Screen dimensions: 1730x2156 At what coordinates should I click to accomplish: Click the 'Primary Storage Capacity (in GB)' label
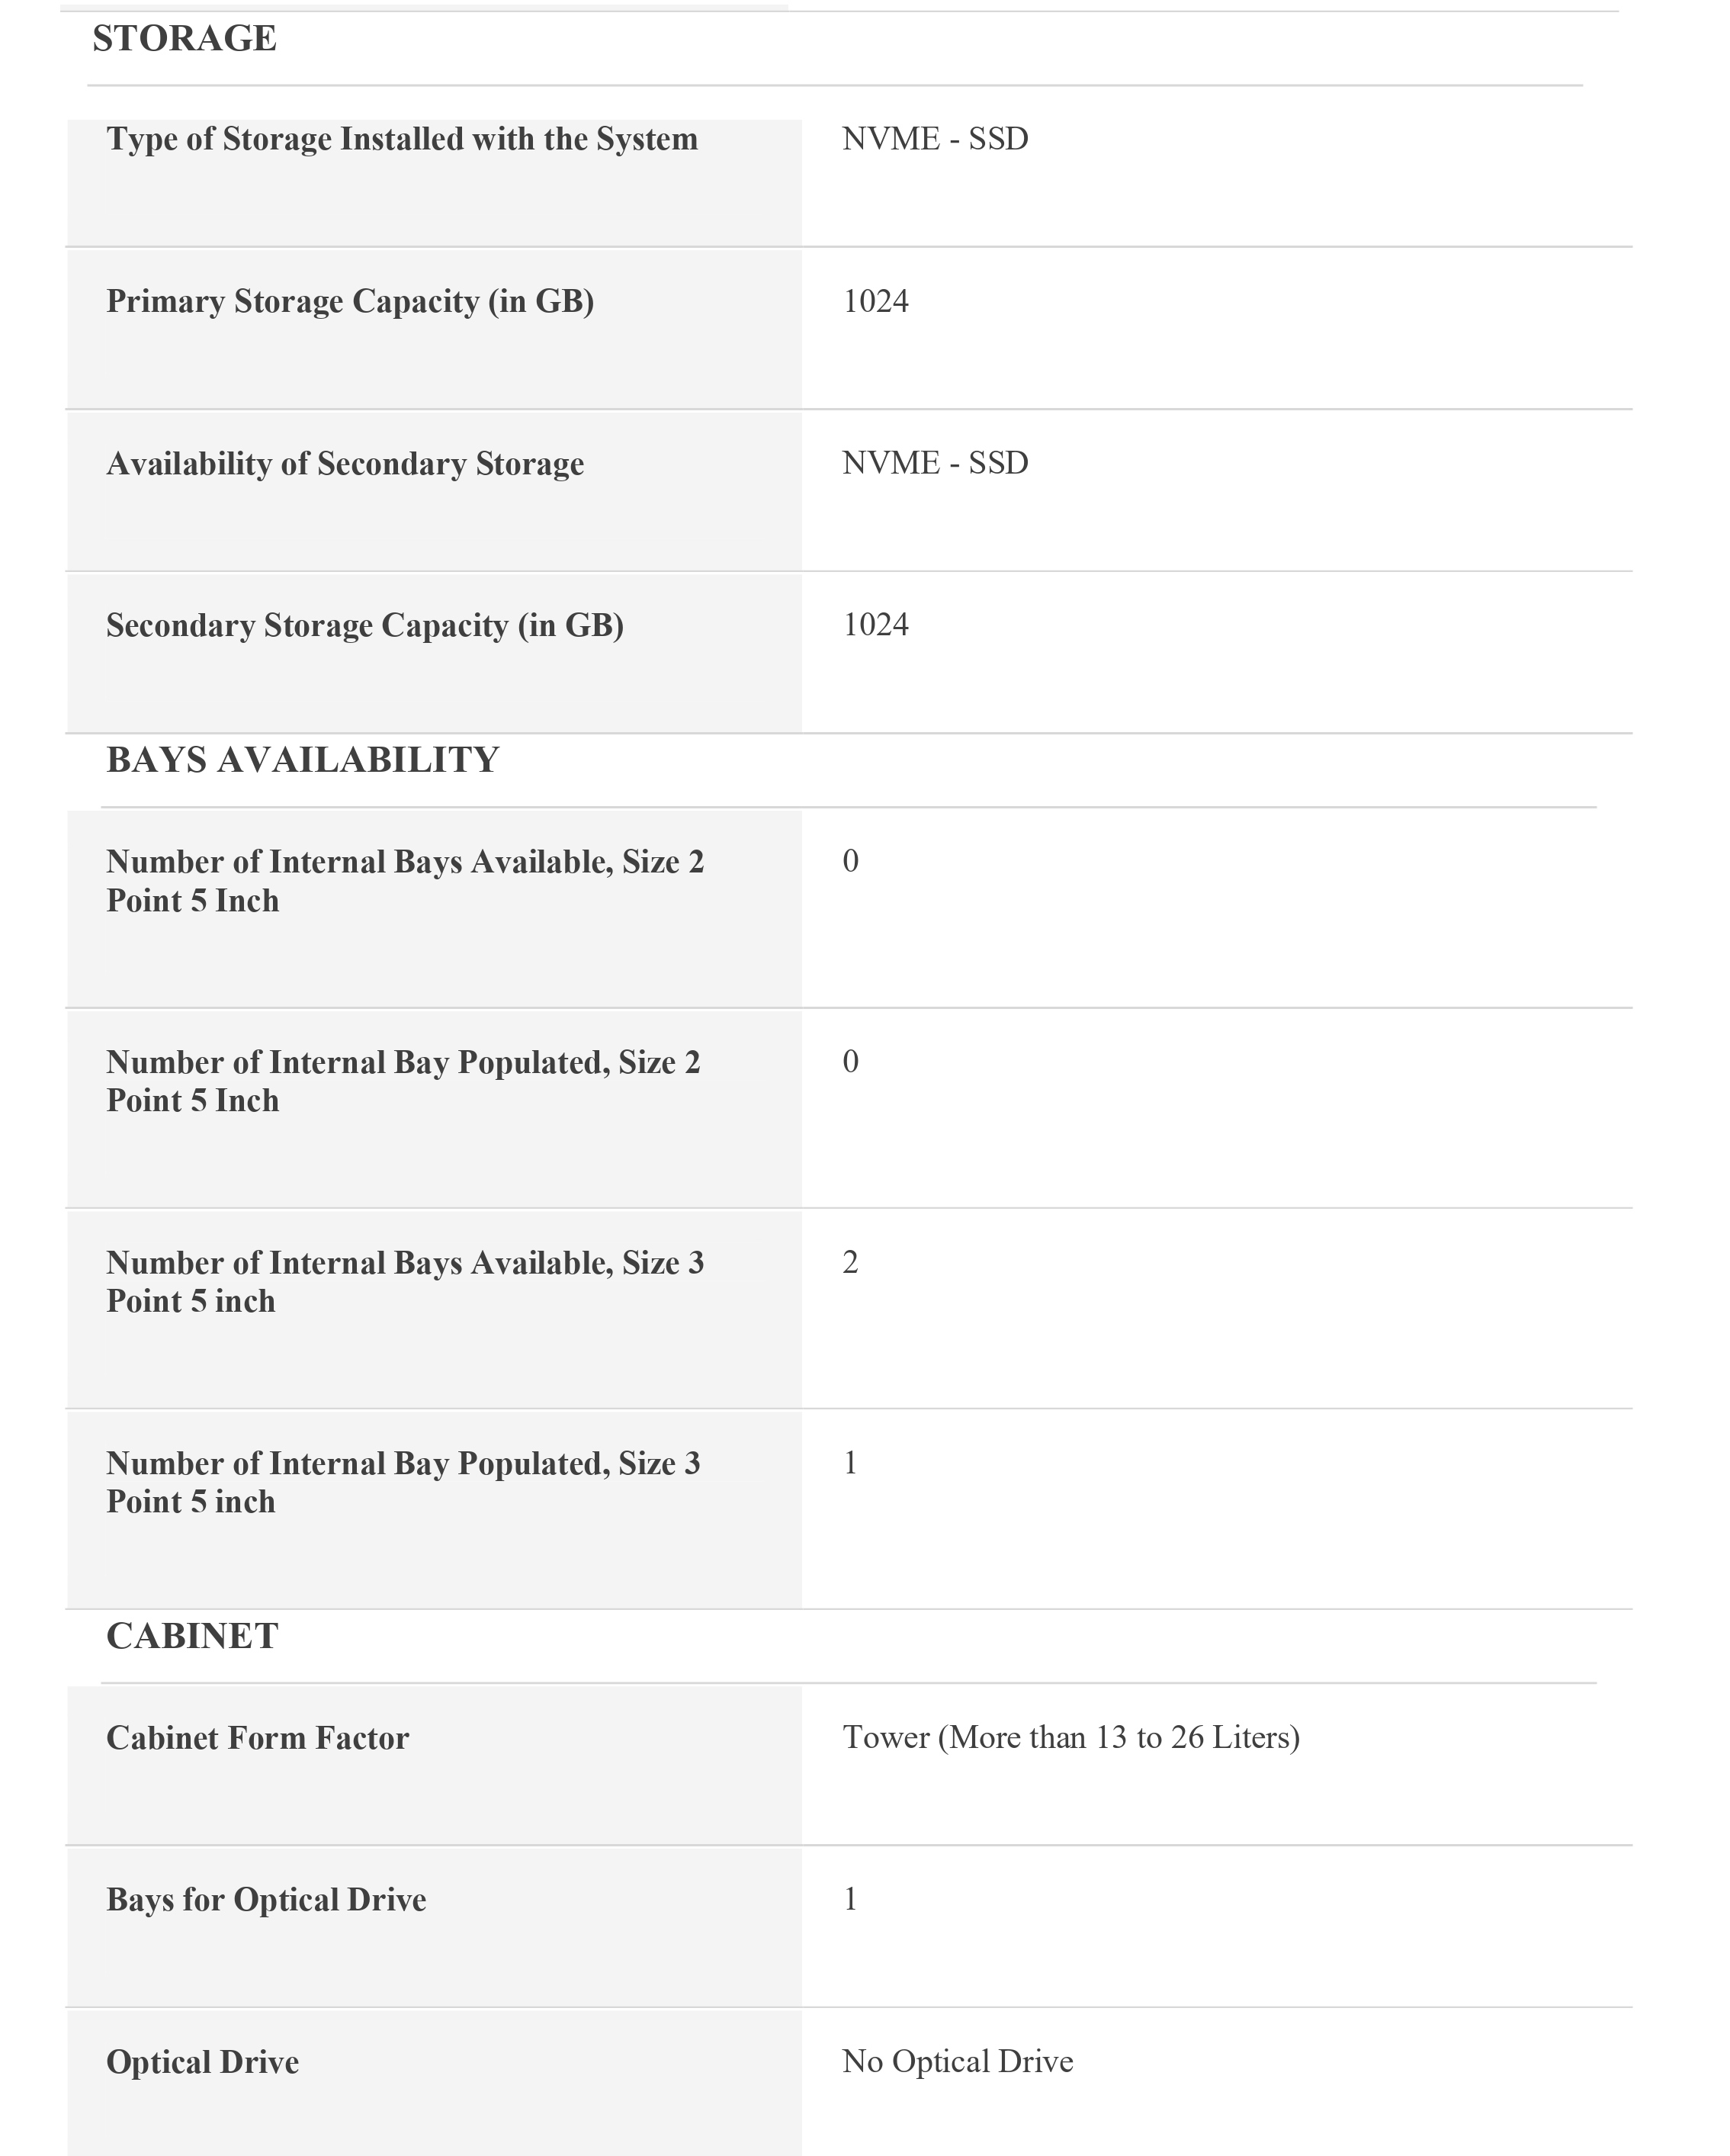(350, 301)
